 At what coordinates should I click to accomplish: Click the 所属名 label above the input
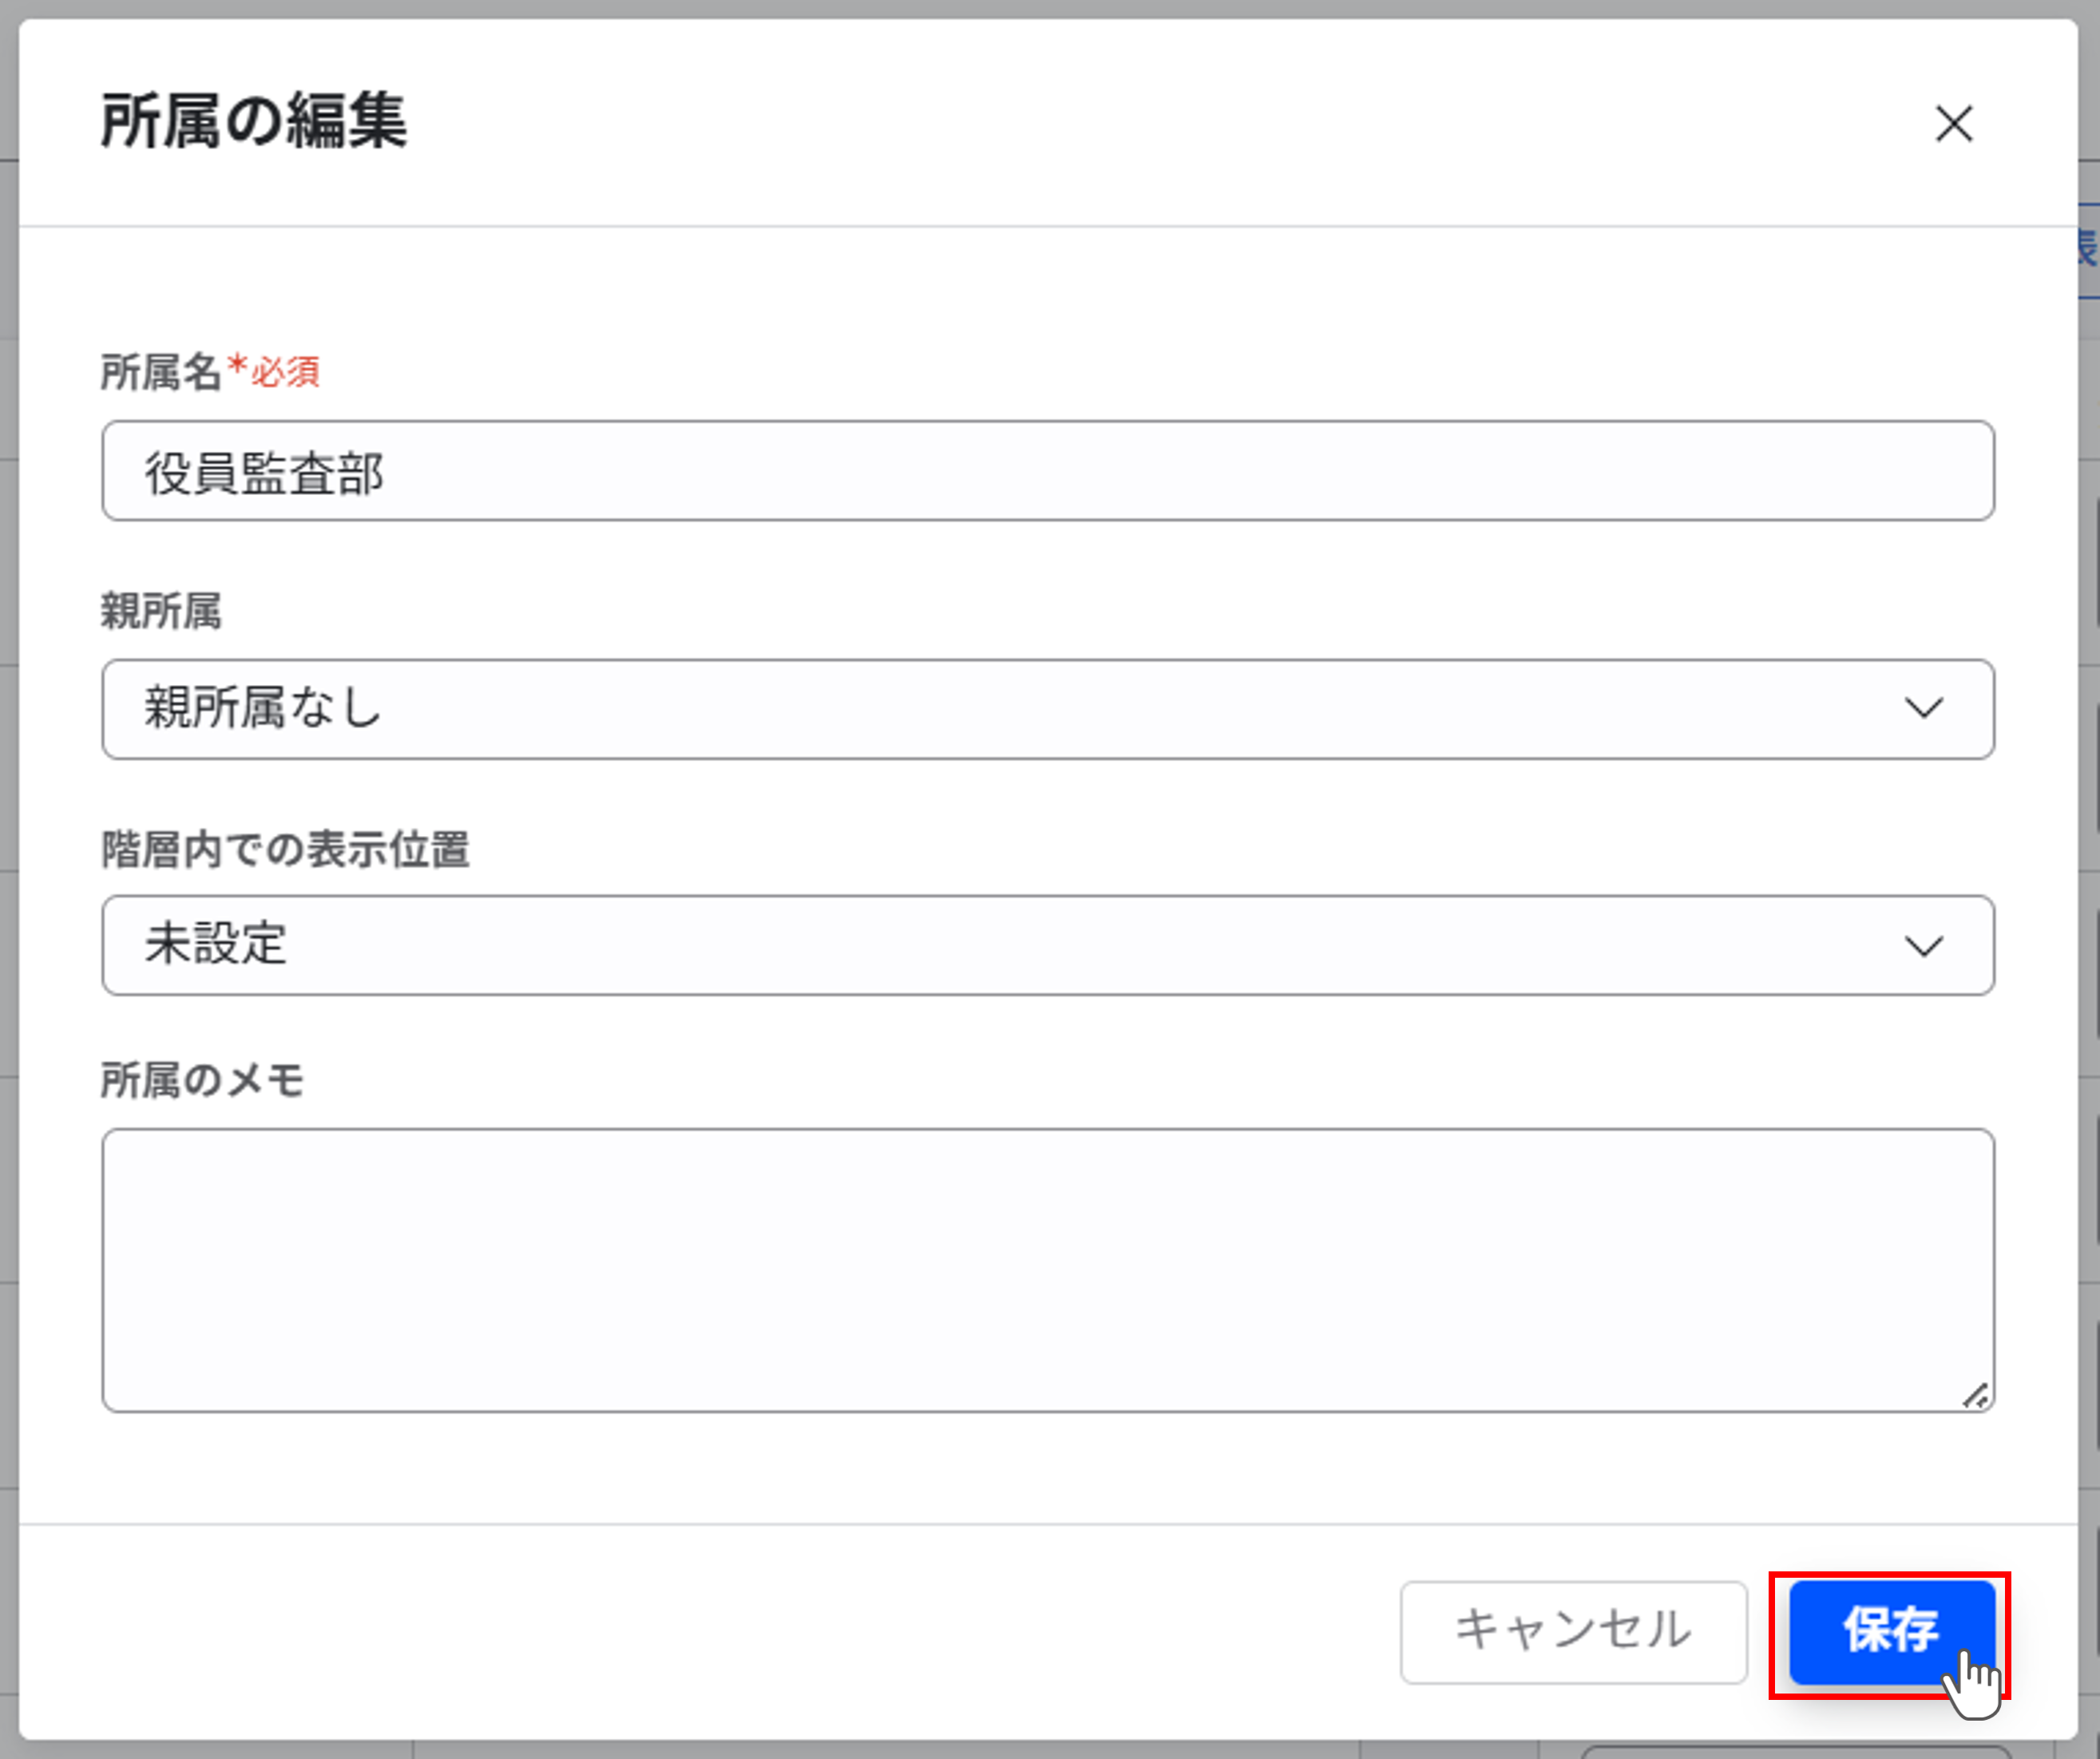point(163,373)
